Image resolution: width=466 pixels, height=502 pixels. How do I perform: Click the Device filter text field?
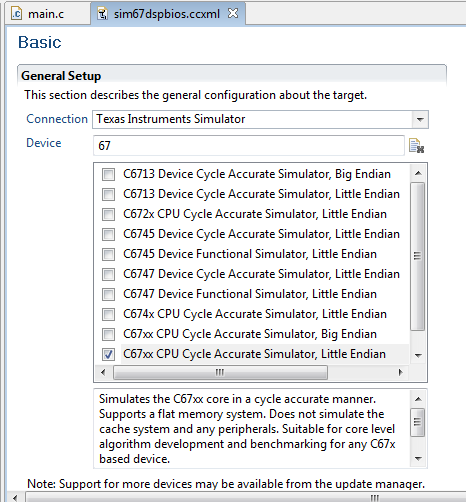[249, 145]
